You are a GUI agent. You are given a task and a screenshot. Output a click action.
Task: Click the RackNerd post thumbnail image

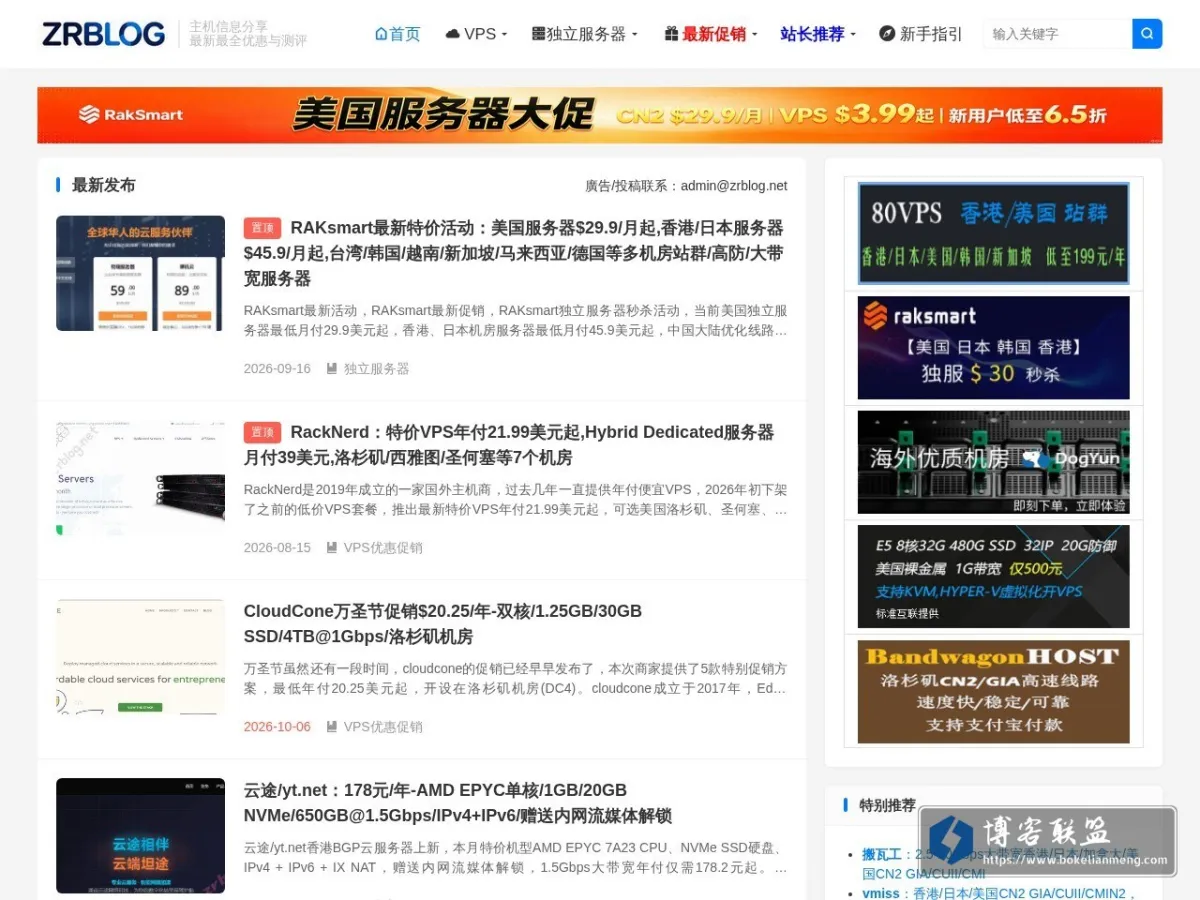coord(140,478)
